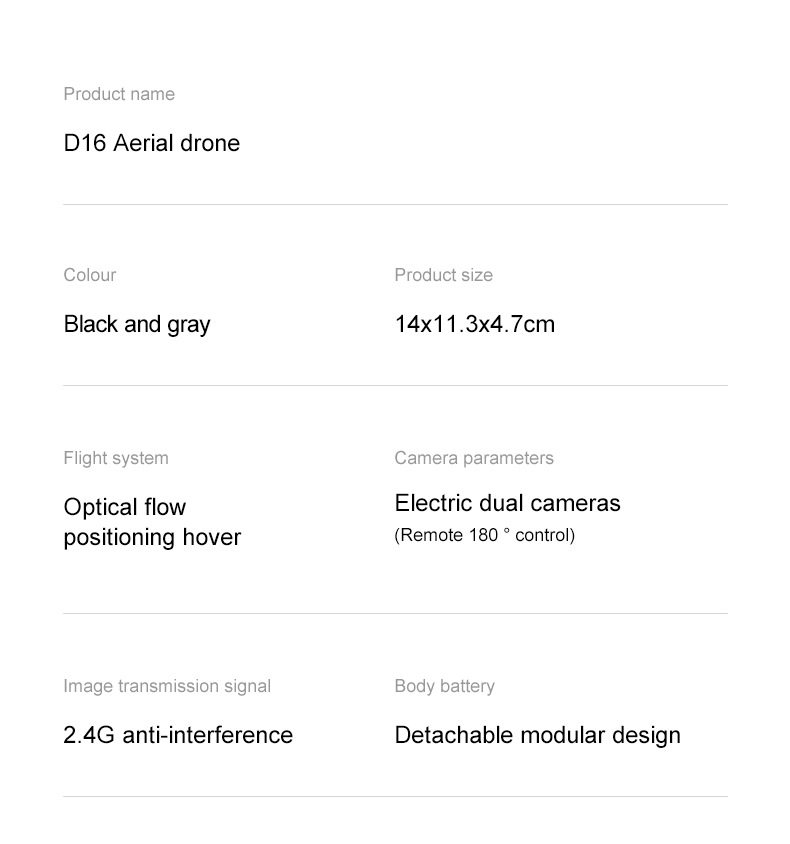Select the "Black and gray" value
The width and height of the screenshot is (790, 844).
click(x=137, y=324)
